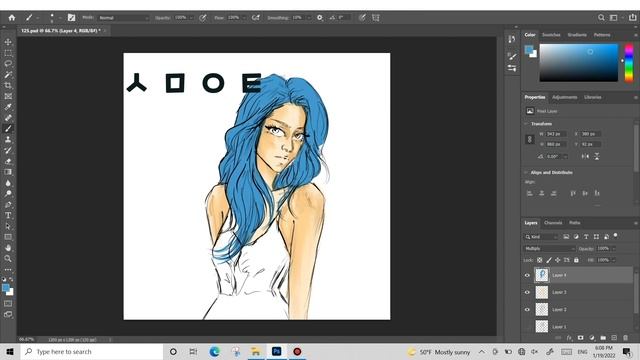The image size is (640, 360).
Task: Switch to the Channels tab
Action: click(553, 223)
